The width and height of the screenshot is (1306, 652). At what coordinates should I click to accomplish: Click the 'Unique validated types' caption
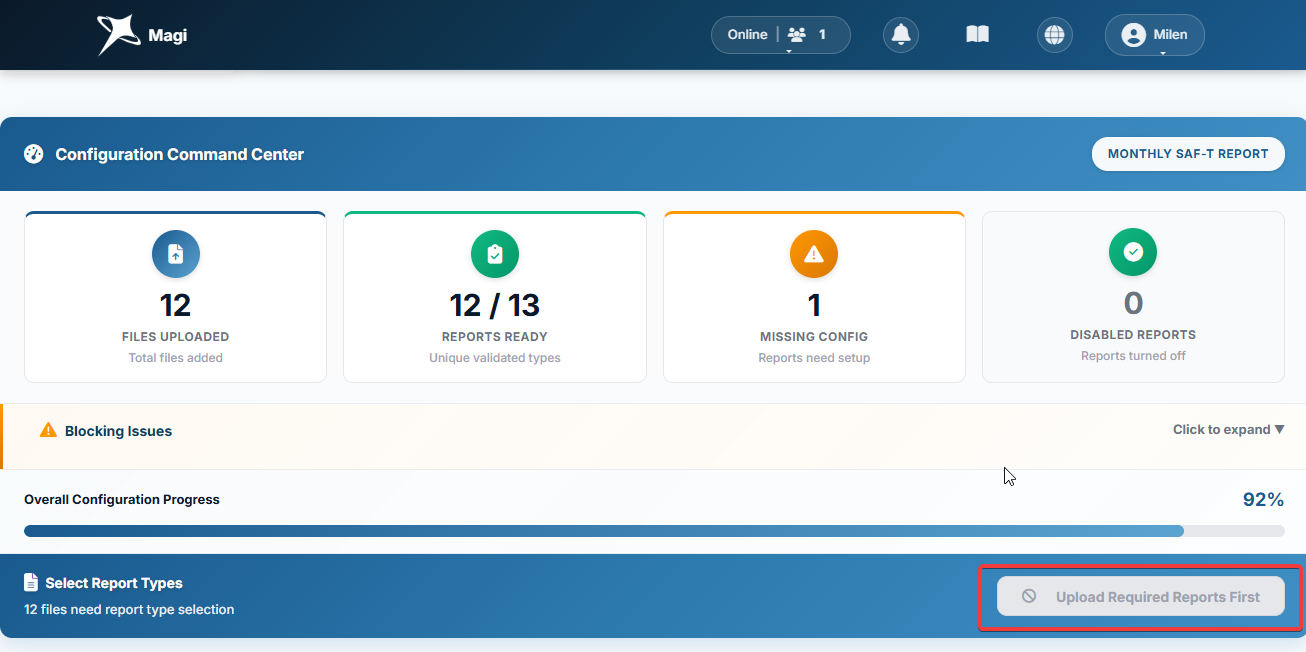(x=495, y=358)
